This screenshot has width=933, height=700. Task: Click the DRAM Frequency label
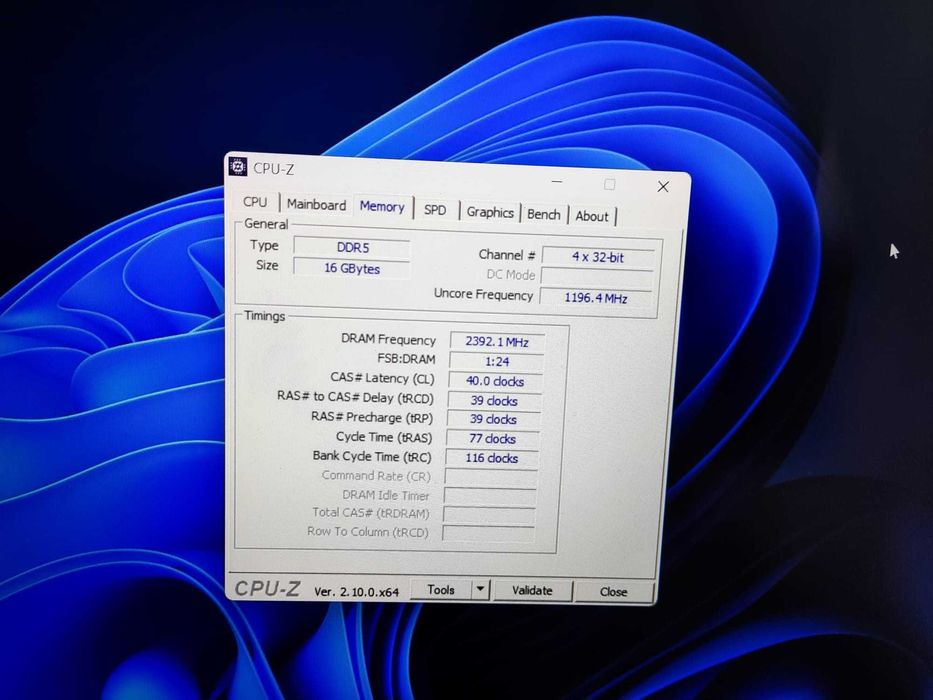[x=388, y=339]
